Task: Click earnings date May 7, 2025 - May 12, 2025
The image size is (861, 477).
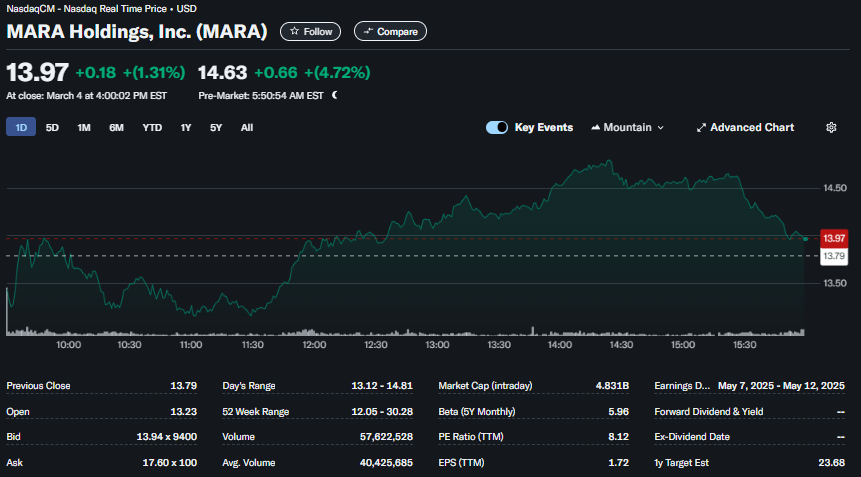Action: 781,386
